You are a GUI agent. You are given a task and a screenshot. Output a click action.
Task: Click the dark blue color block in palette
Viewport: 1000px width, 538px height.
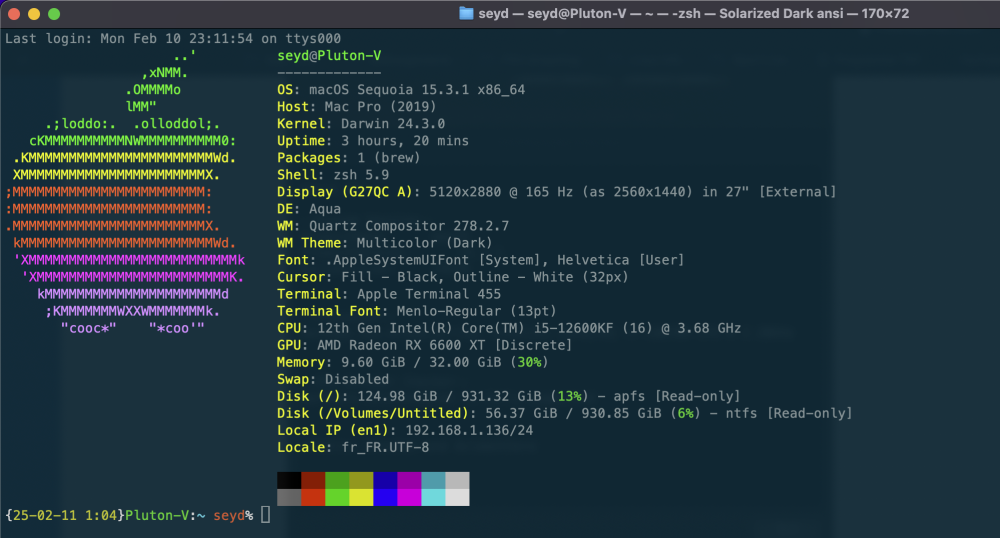(x=385, y=481)
